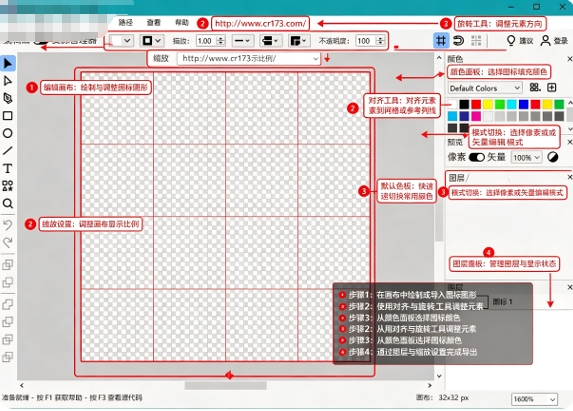Select the Ellipse tool
This screenshot has height=411, width=573.
point(8,133)
